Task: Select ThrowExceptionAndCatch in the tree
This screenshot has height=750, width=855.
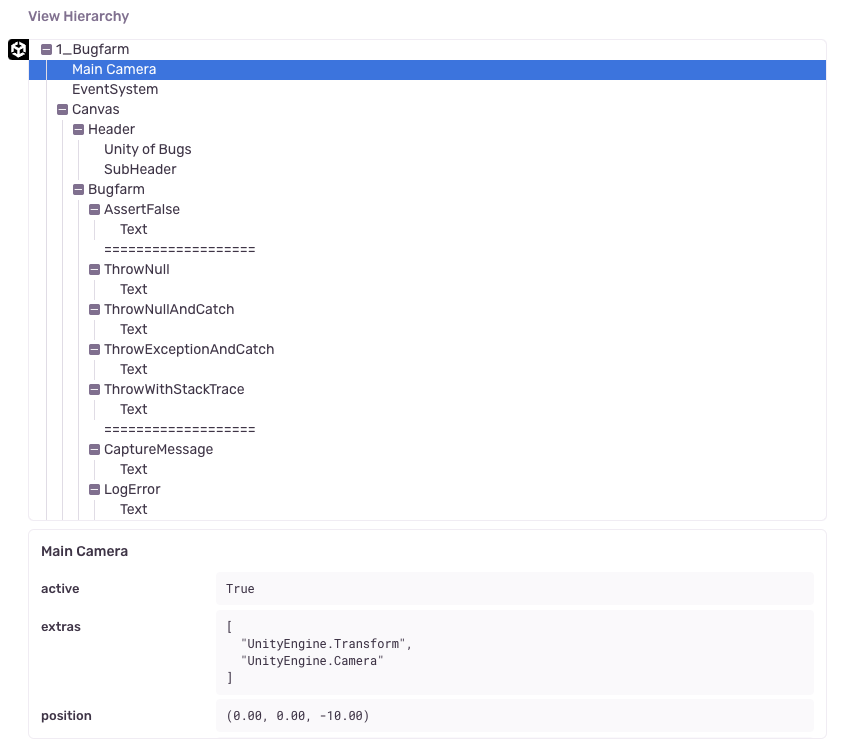Action: tap(189, 349)
